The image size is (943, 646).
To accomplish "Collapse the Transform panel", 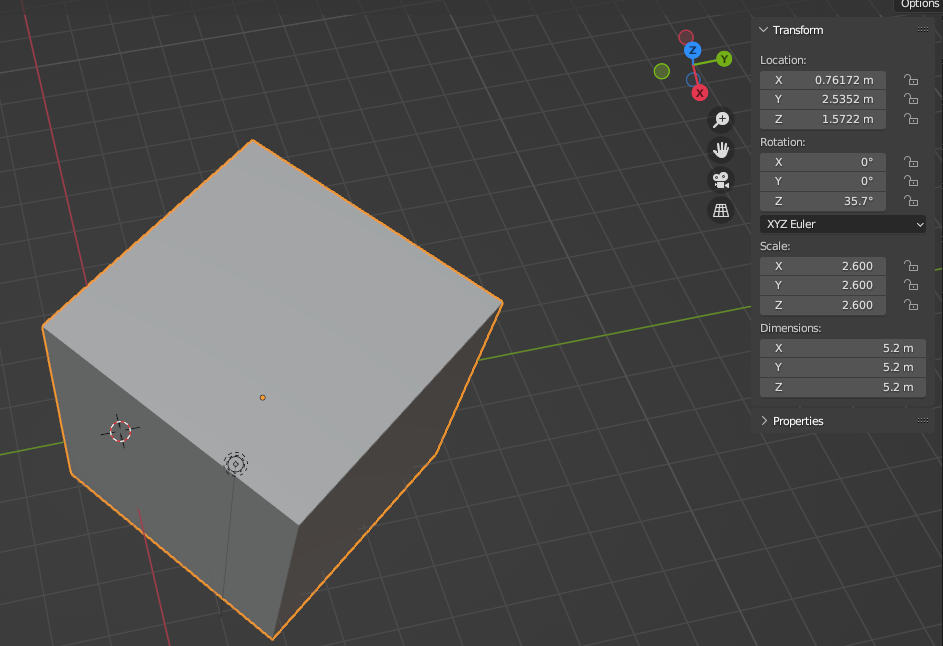I will coord(764,29).
